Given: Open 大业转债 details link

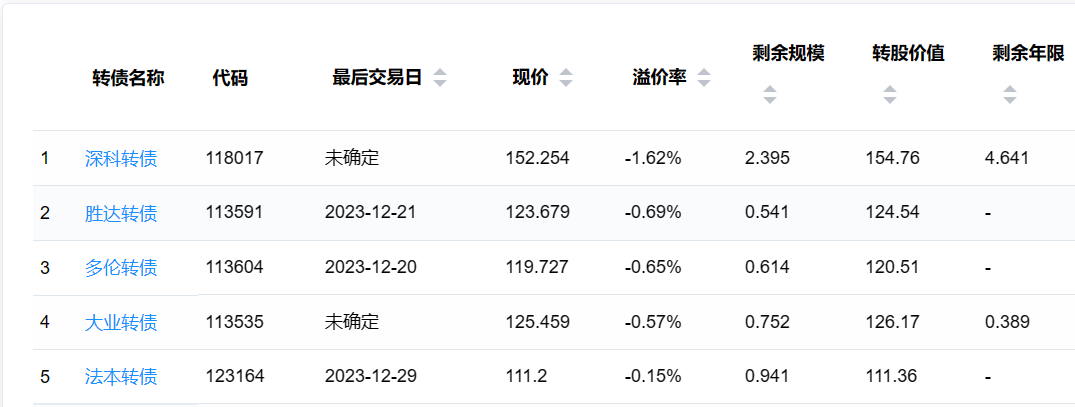Looking at the screenshot, I should [x=121, y=322].
